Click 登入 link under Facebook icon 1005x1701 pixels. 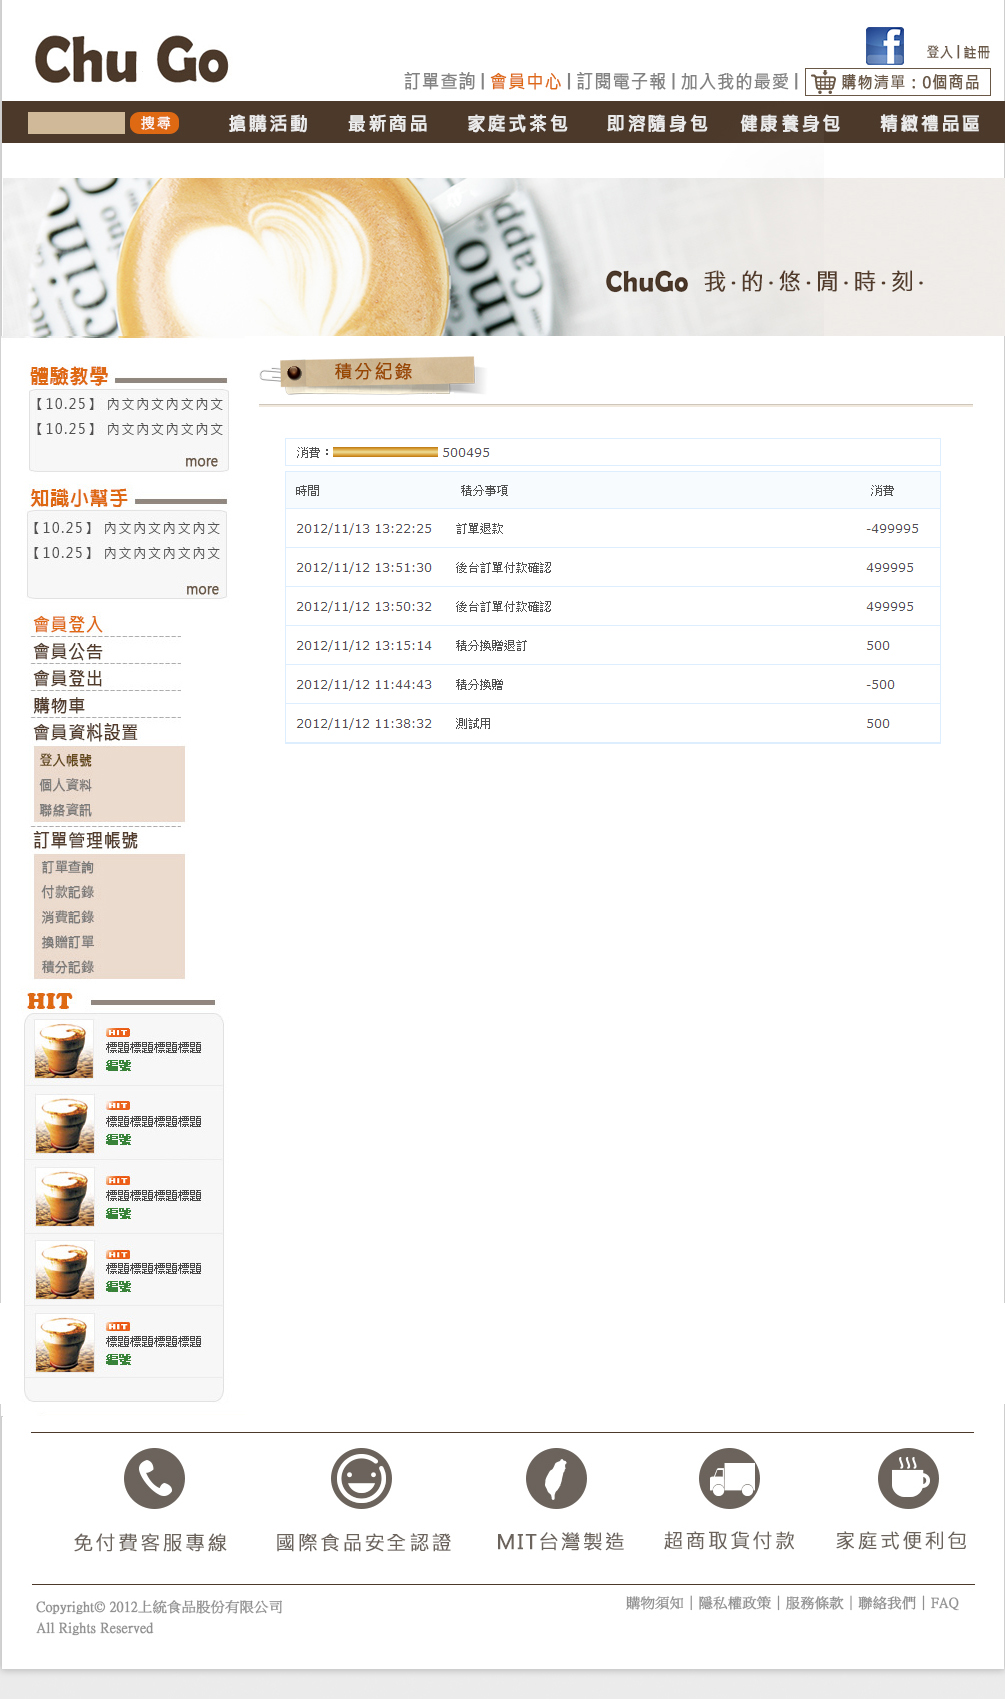939,52
